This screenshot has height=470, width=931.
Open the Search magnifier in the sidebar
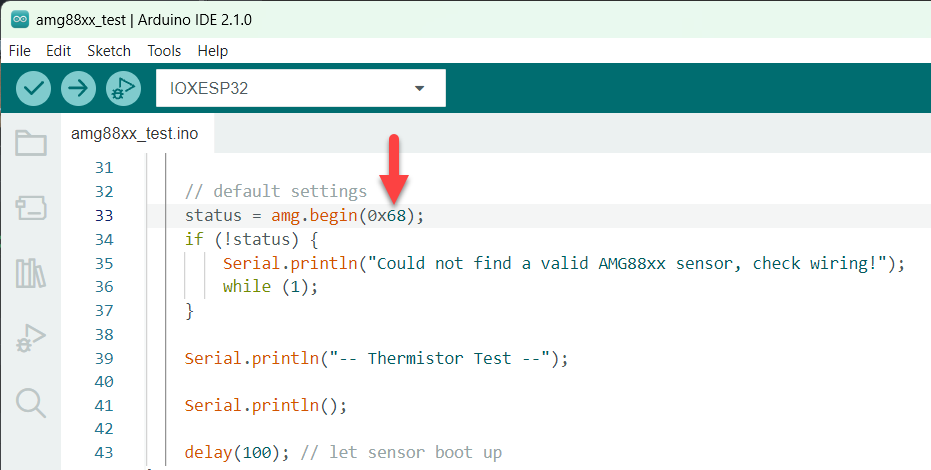click(x=31, y=403)
